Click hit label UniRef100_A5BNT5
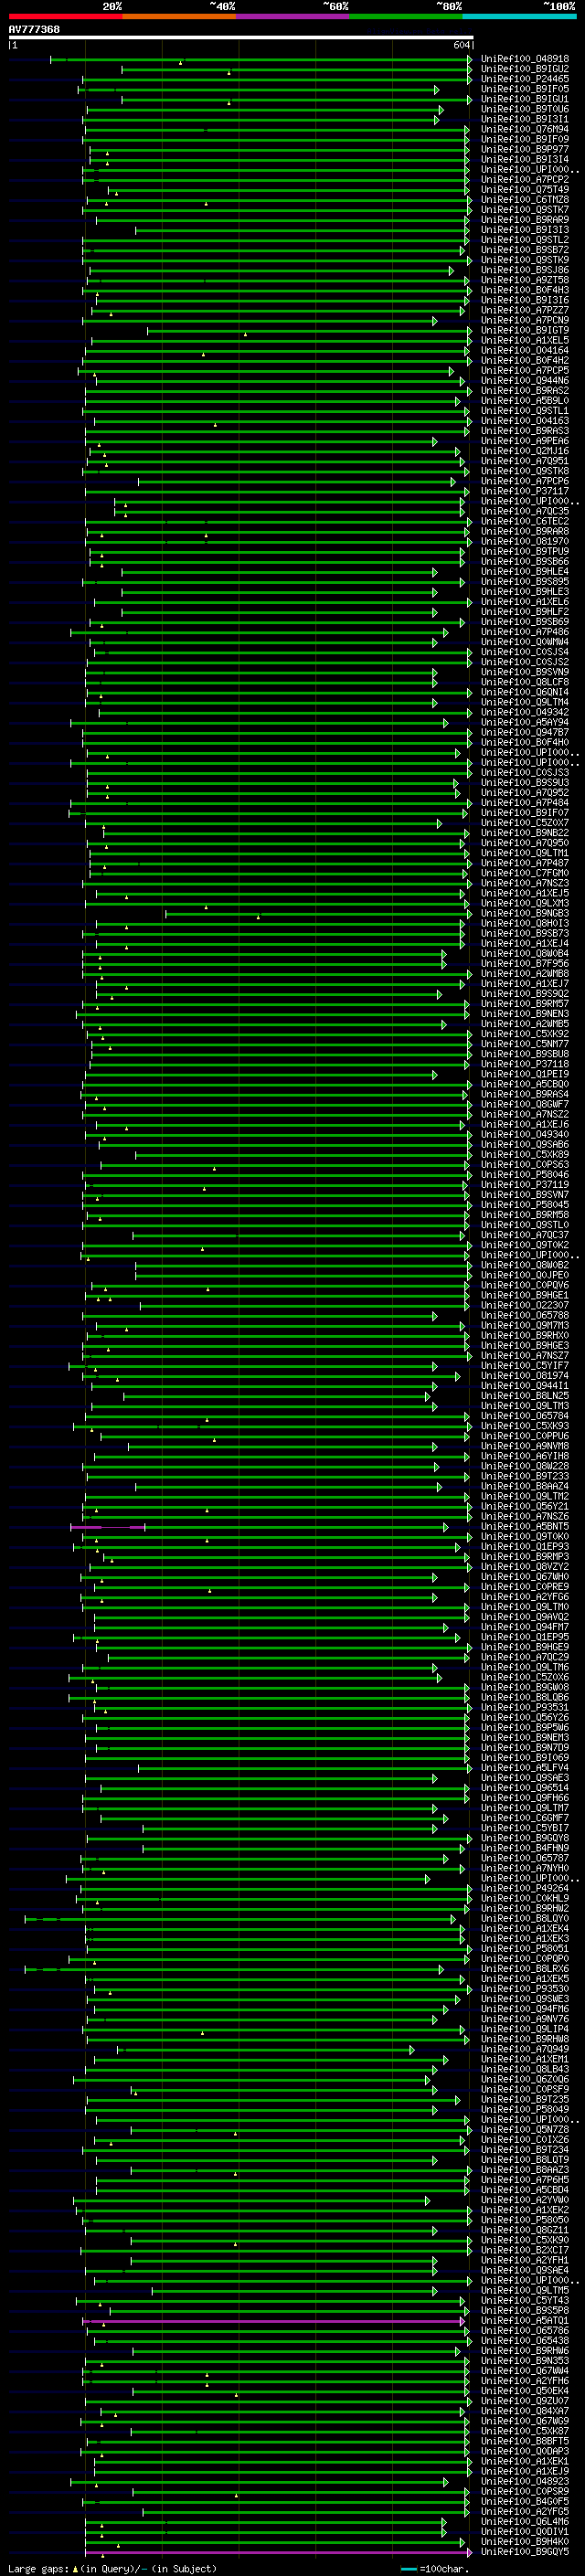 pos(525,1526)
